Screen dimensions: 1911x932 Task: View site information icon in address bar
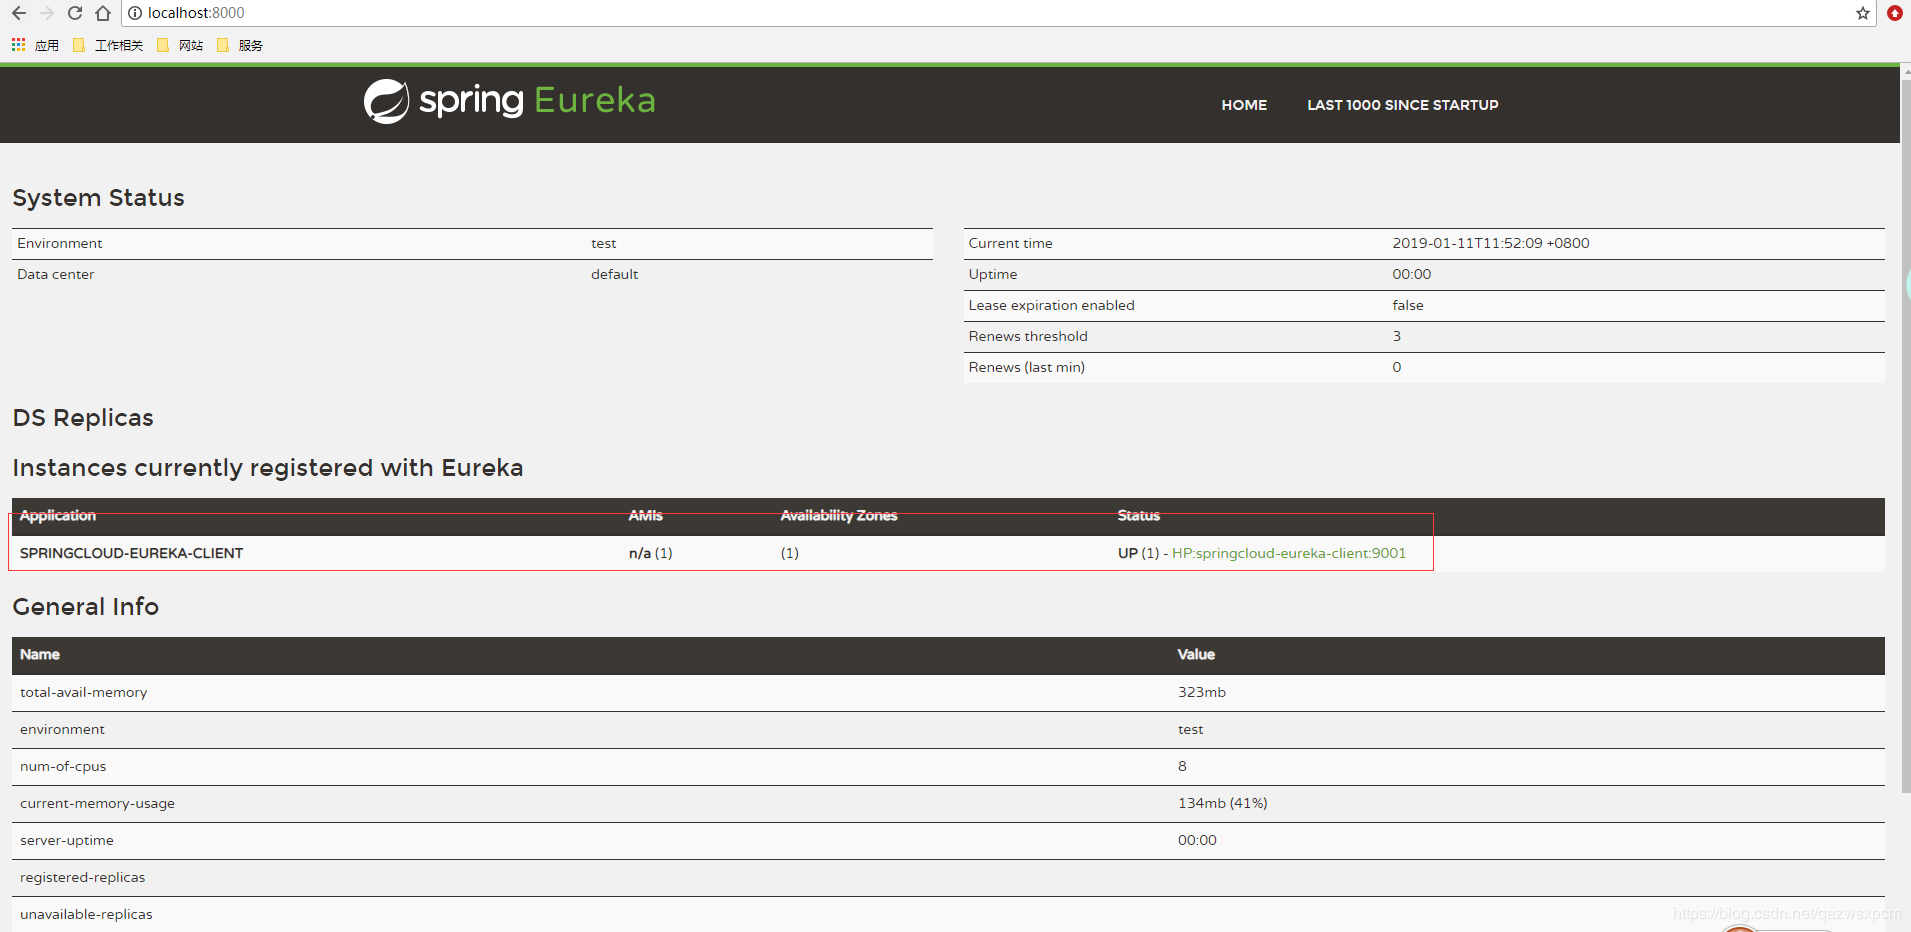coord(135,13)
